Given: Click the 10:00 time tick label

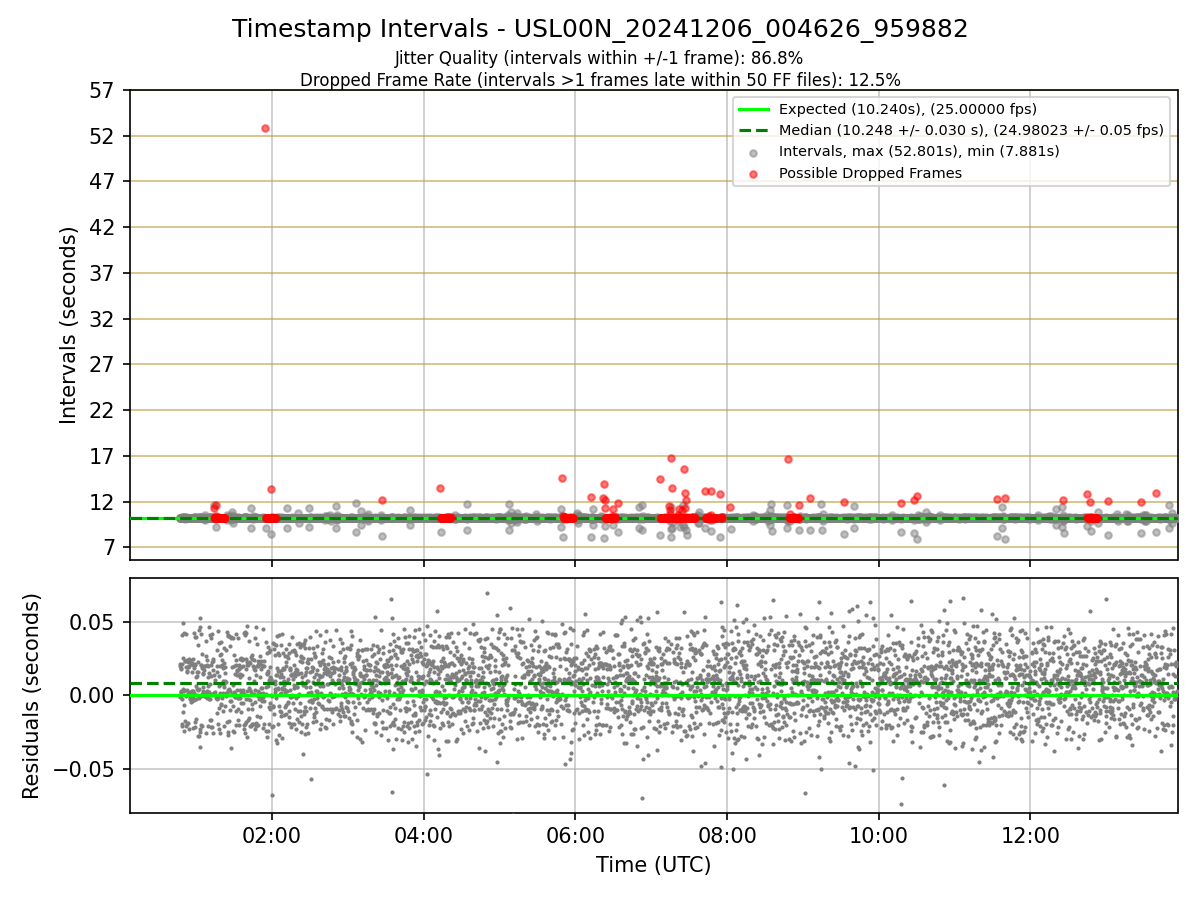Looking at the screenshot, I should point(879,835).
